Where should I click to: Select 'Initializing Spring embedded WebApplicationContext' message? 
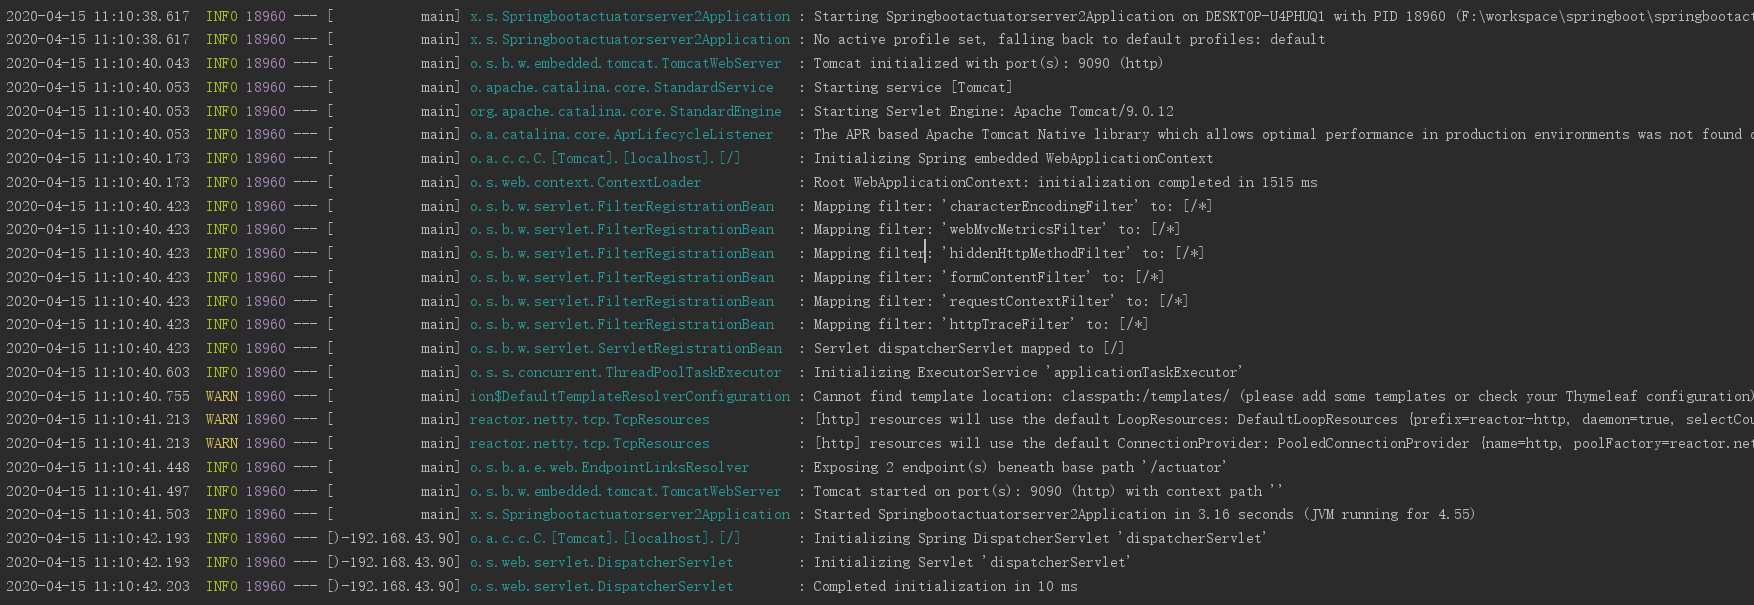1013,159
